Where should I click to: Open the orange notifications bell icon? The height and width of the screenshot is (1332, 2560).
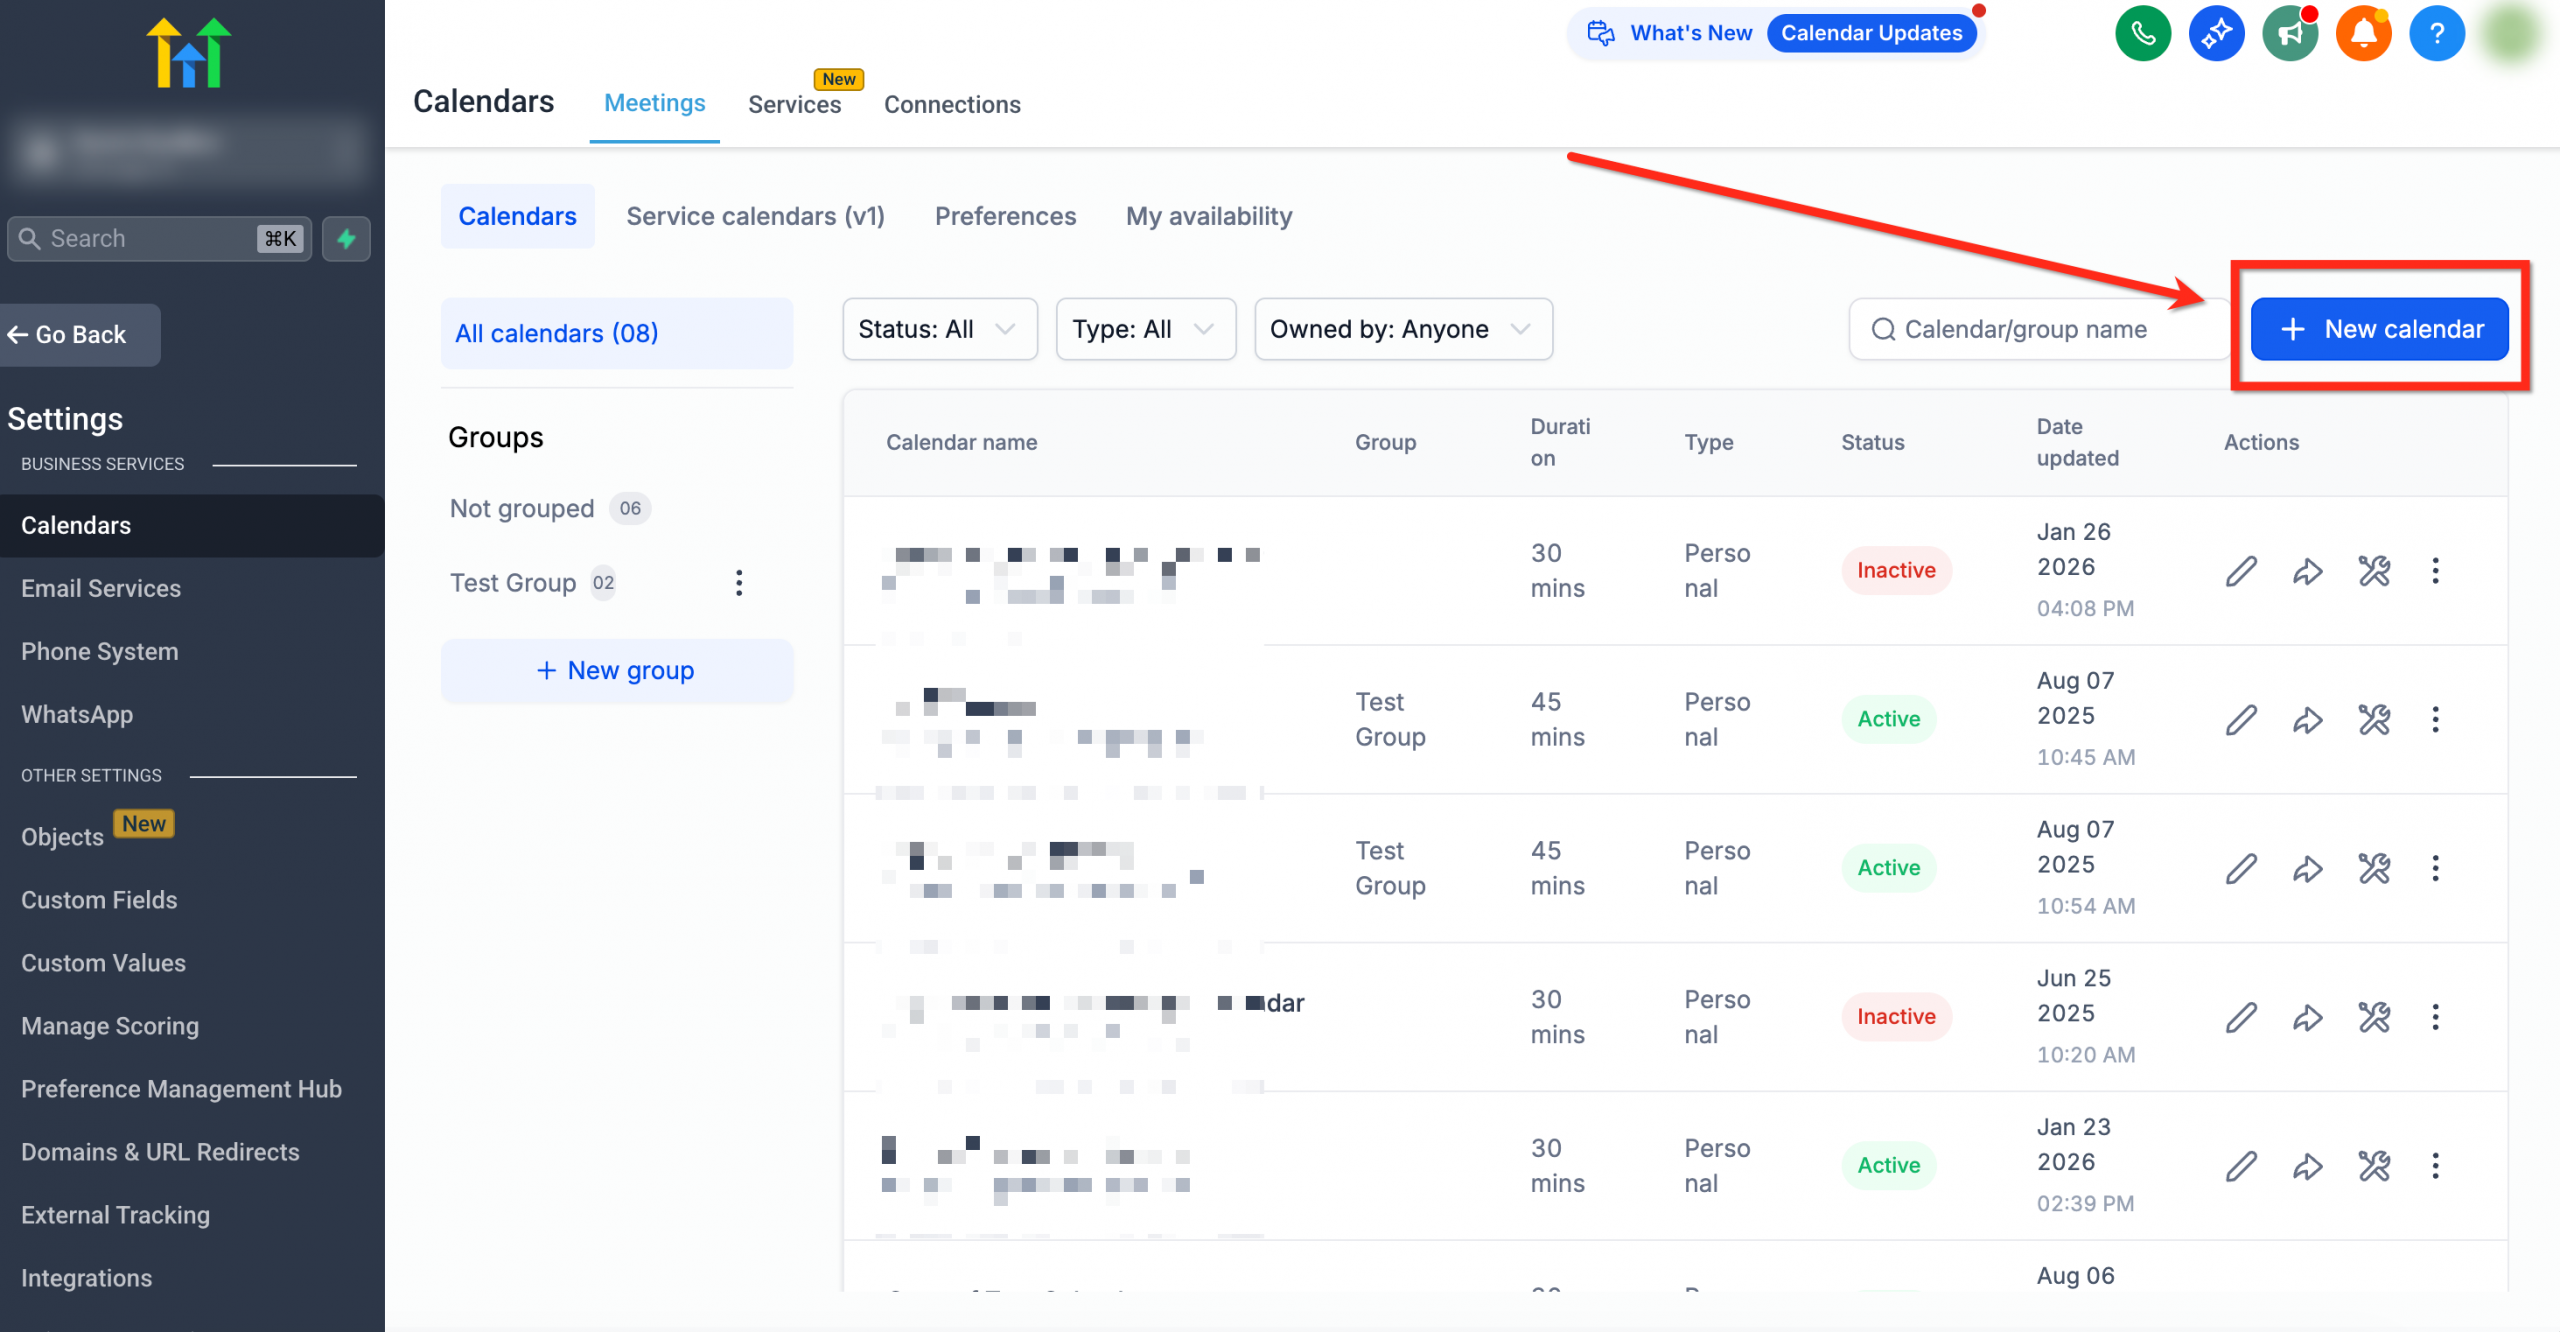pos(2363,34)
